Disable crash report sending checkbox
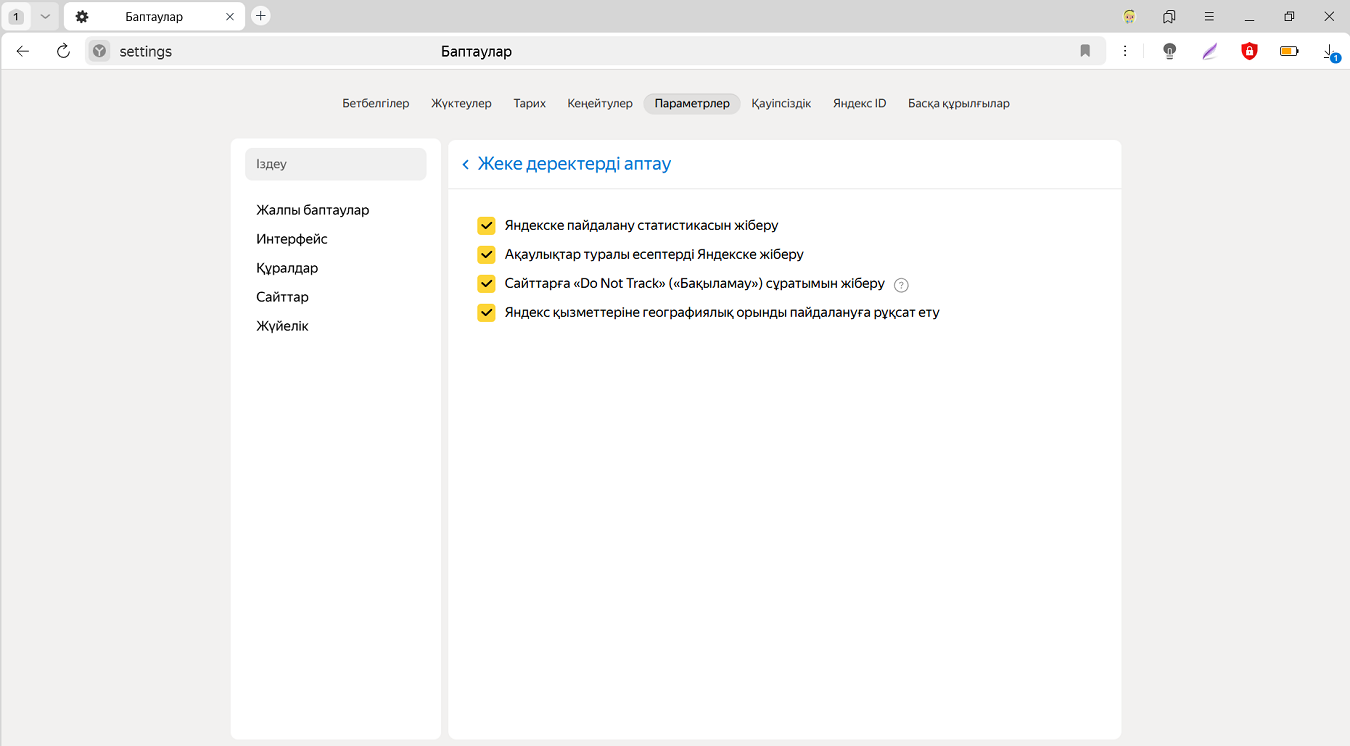Viewport: 1350px width, 746px height. (x=487, y=255)
